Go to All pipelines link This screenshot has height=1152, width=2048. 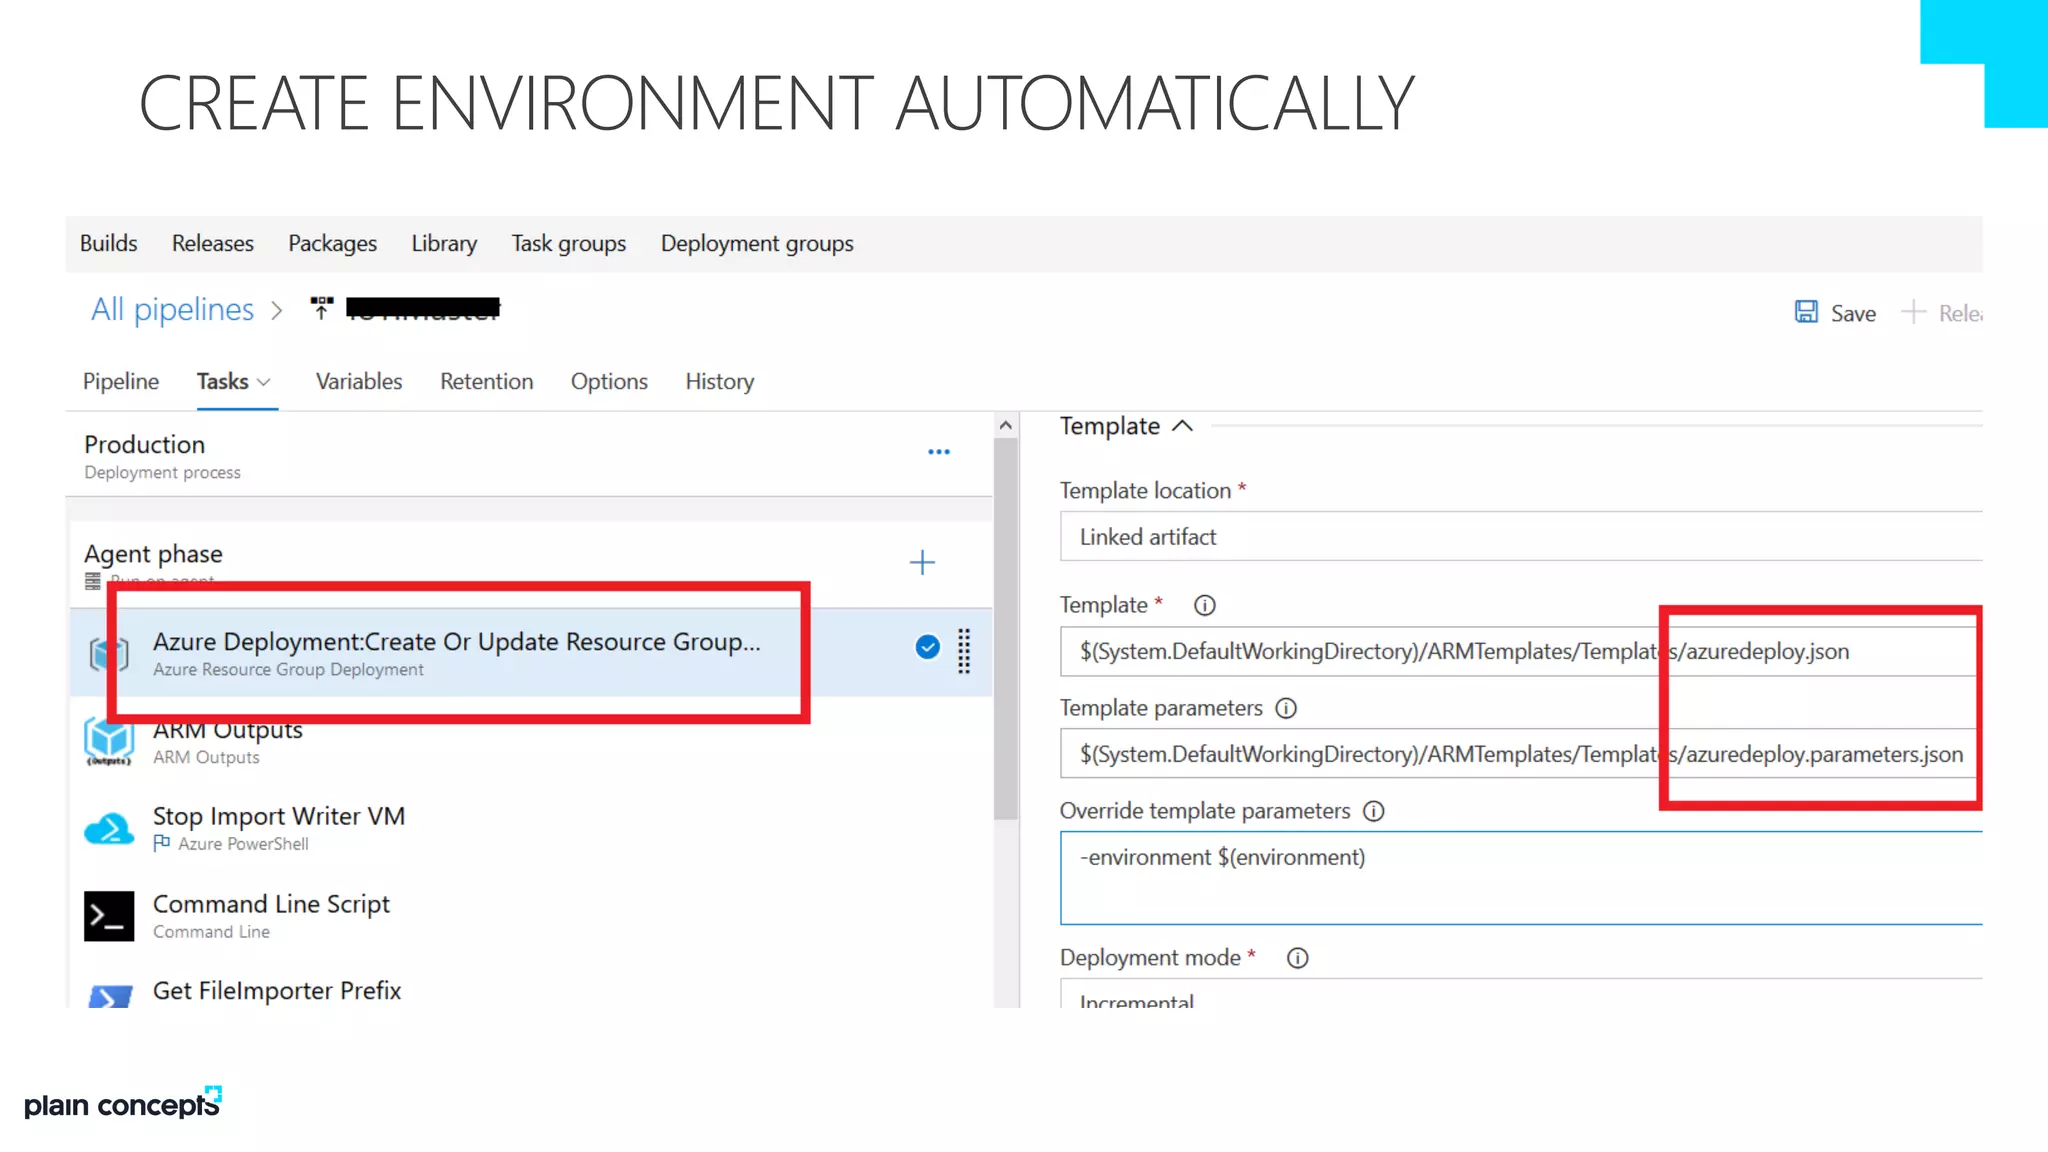(172, 310)
